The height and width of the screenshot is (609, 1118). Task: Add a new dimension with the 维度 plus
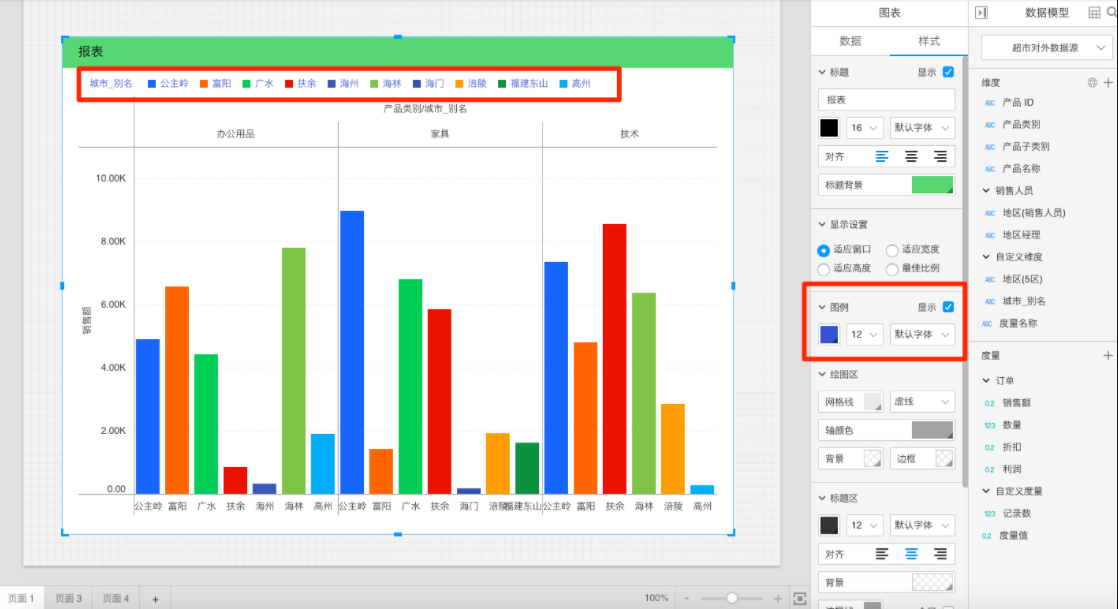(x=1108, y=83)
